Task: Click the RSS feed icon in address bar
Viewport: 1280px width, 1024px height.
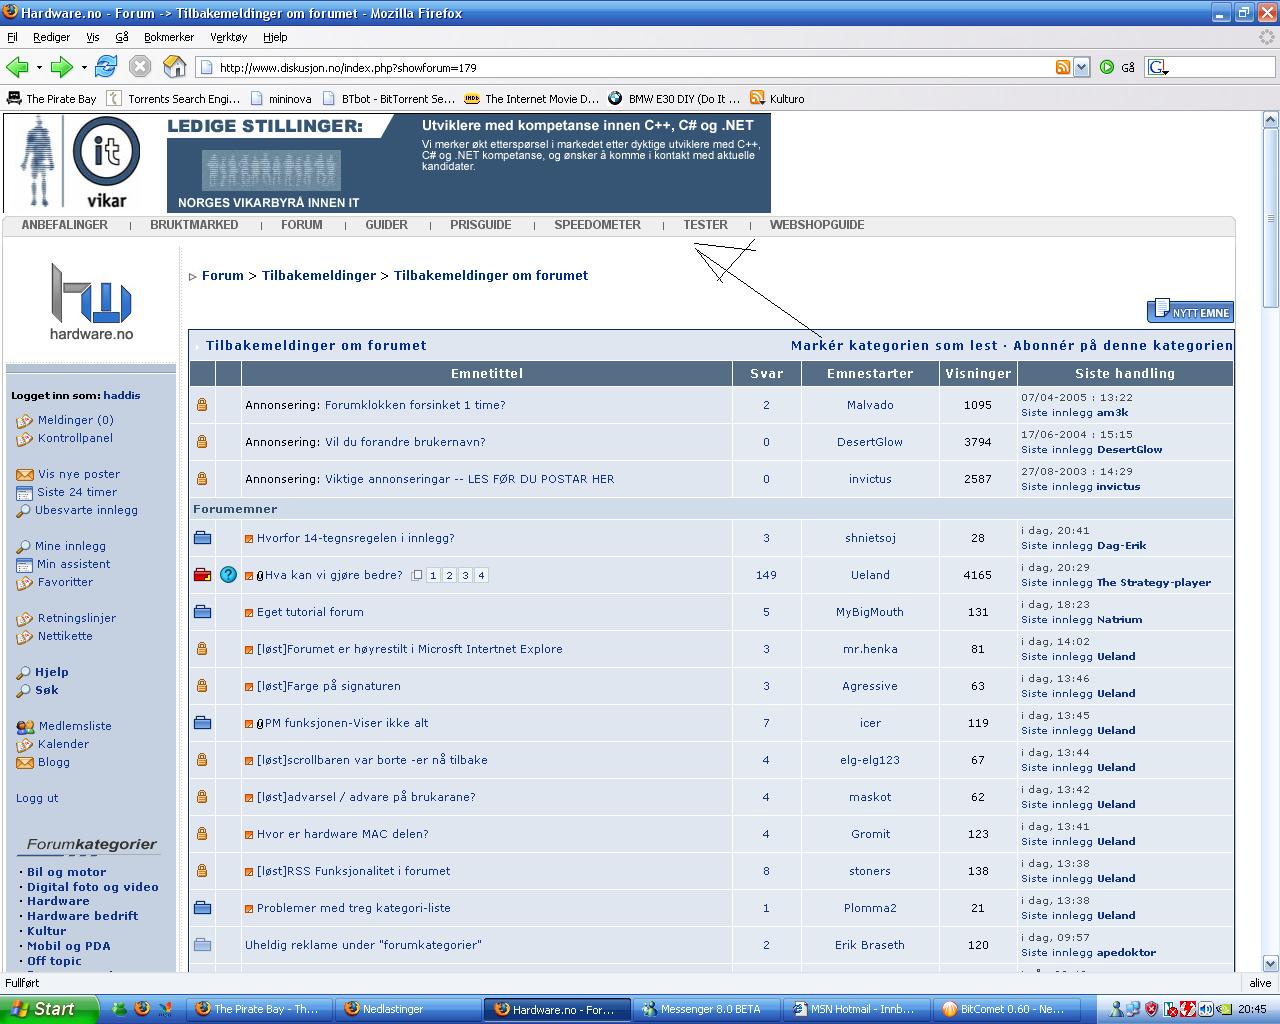Action: coord(1063,67)
